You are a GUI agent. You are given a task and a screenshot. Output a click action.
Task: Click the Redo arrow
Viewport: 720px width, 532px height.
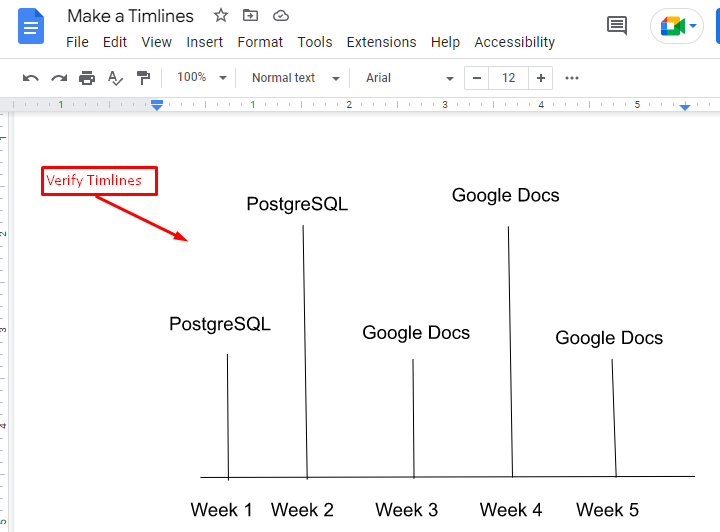[x=59, y=78]
